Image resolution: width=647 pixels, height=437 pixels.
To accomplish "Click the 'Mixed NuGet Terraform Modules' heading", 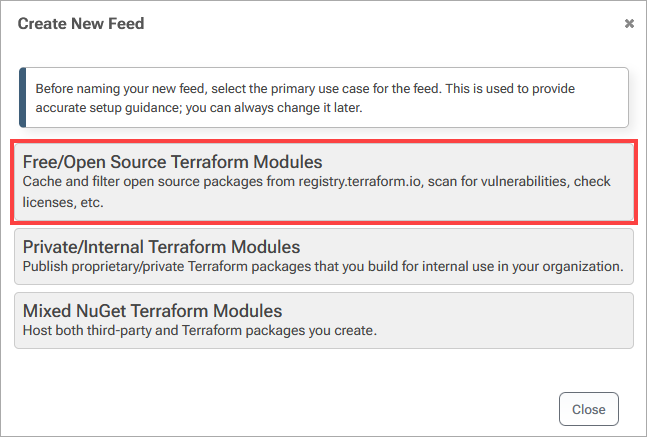I will point(152,311).
